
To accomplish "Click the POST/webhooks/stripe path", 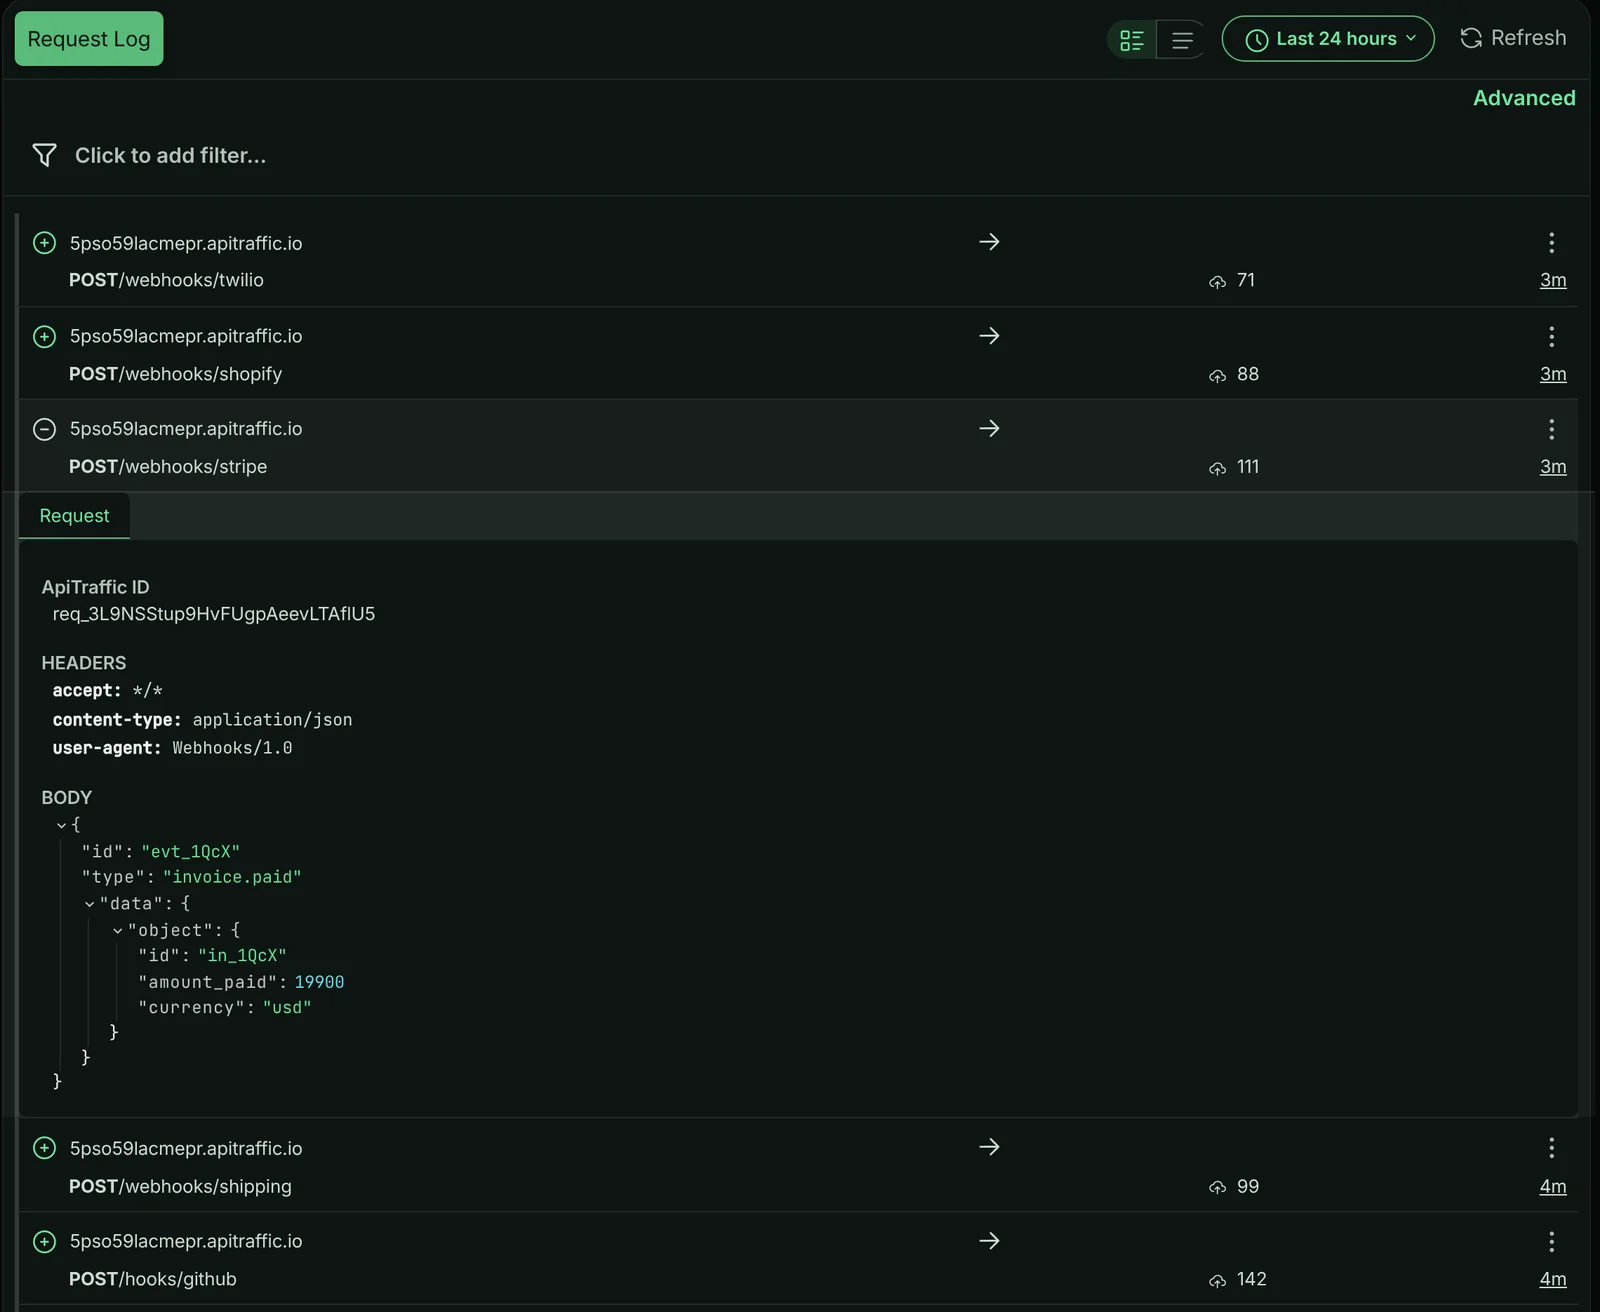I will coord(168,467).
